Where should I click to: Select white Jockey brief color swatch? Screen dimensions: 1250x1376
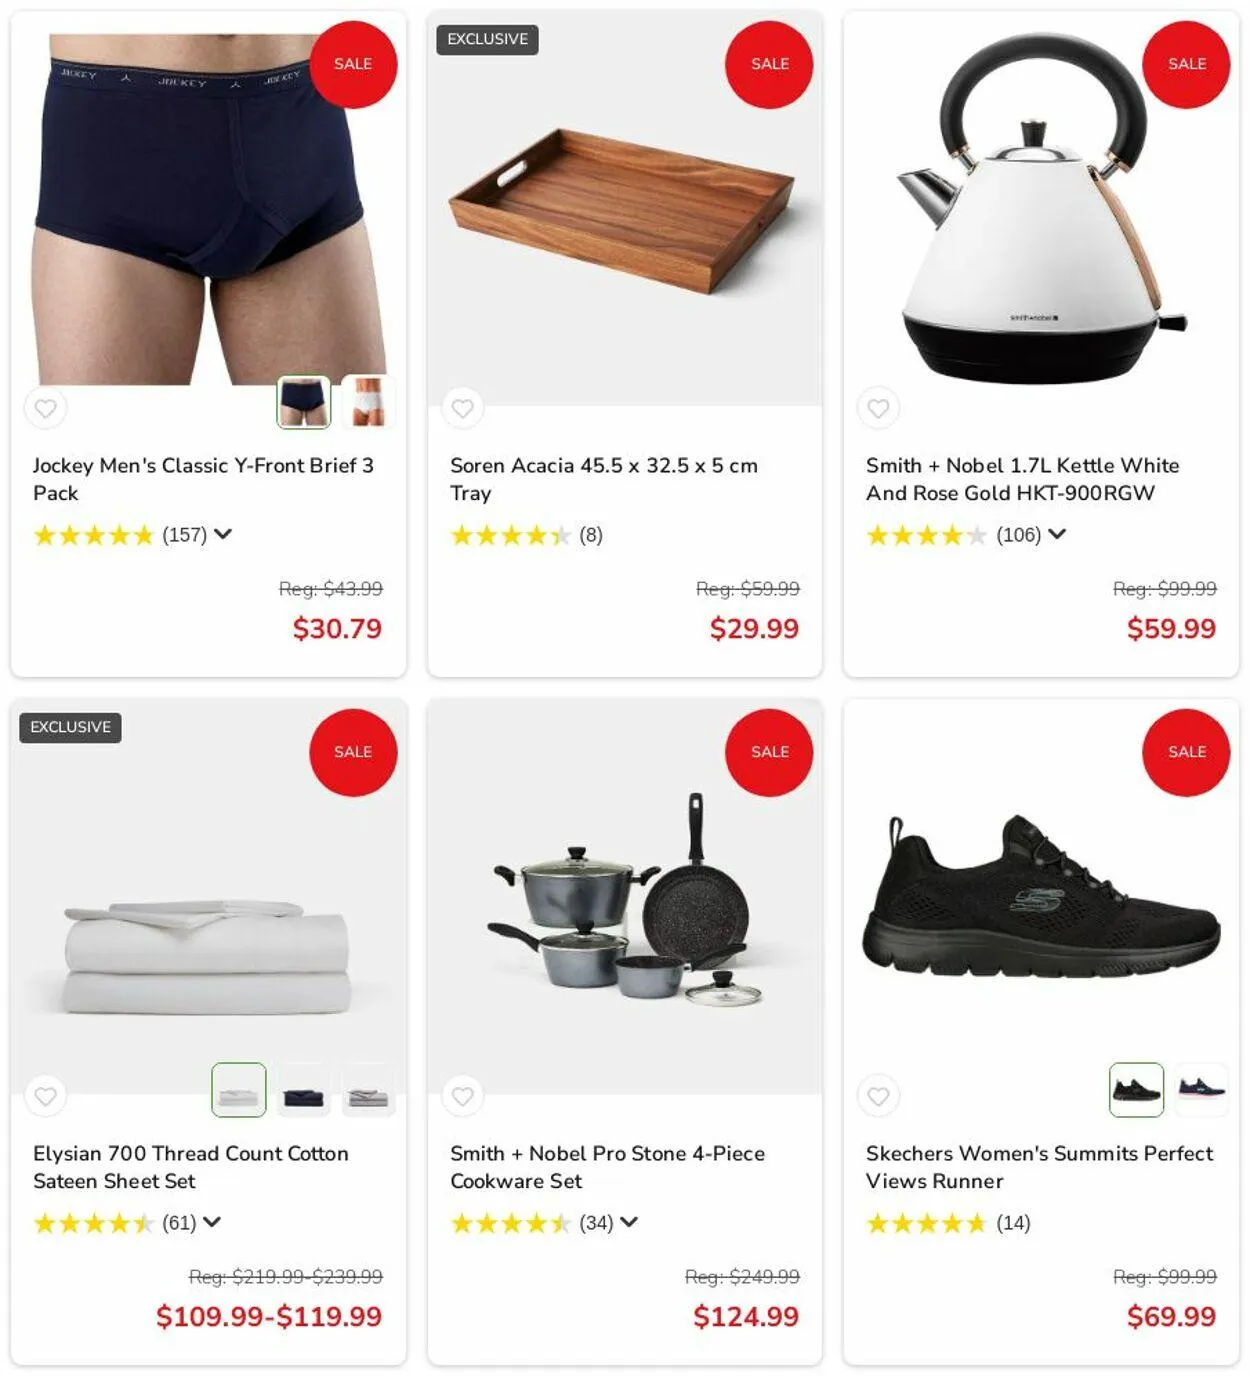coord(368,402)
